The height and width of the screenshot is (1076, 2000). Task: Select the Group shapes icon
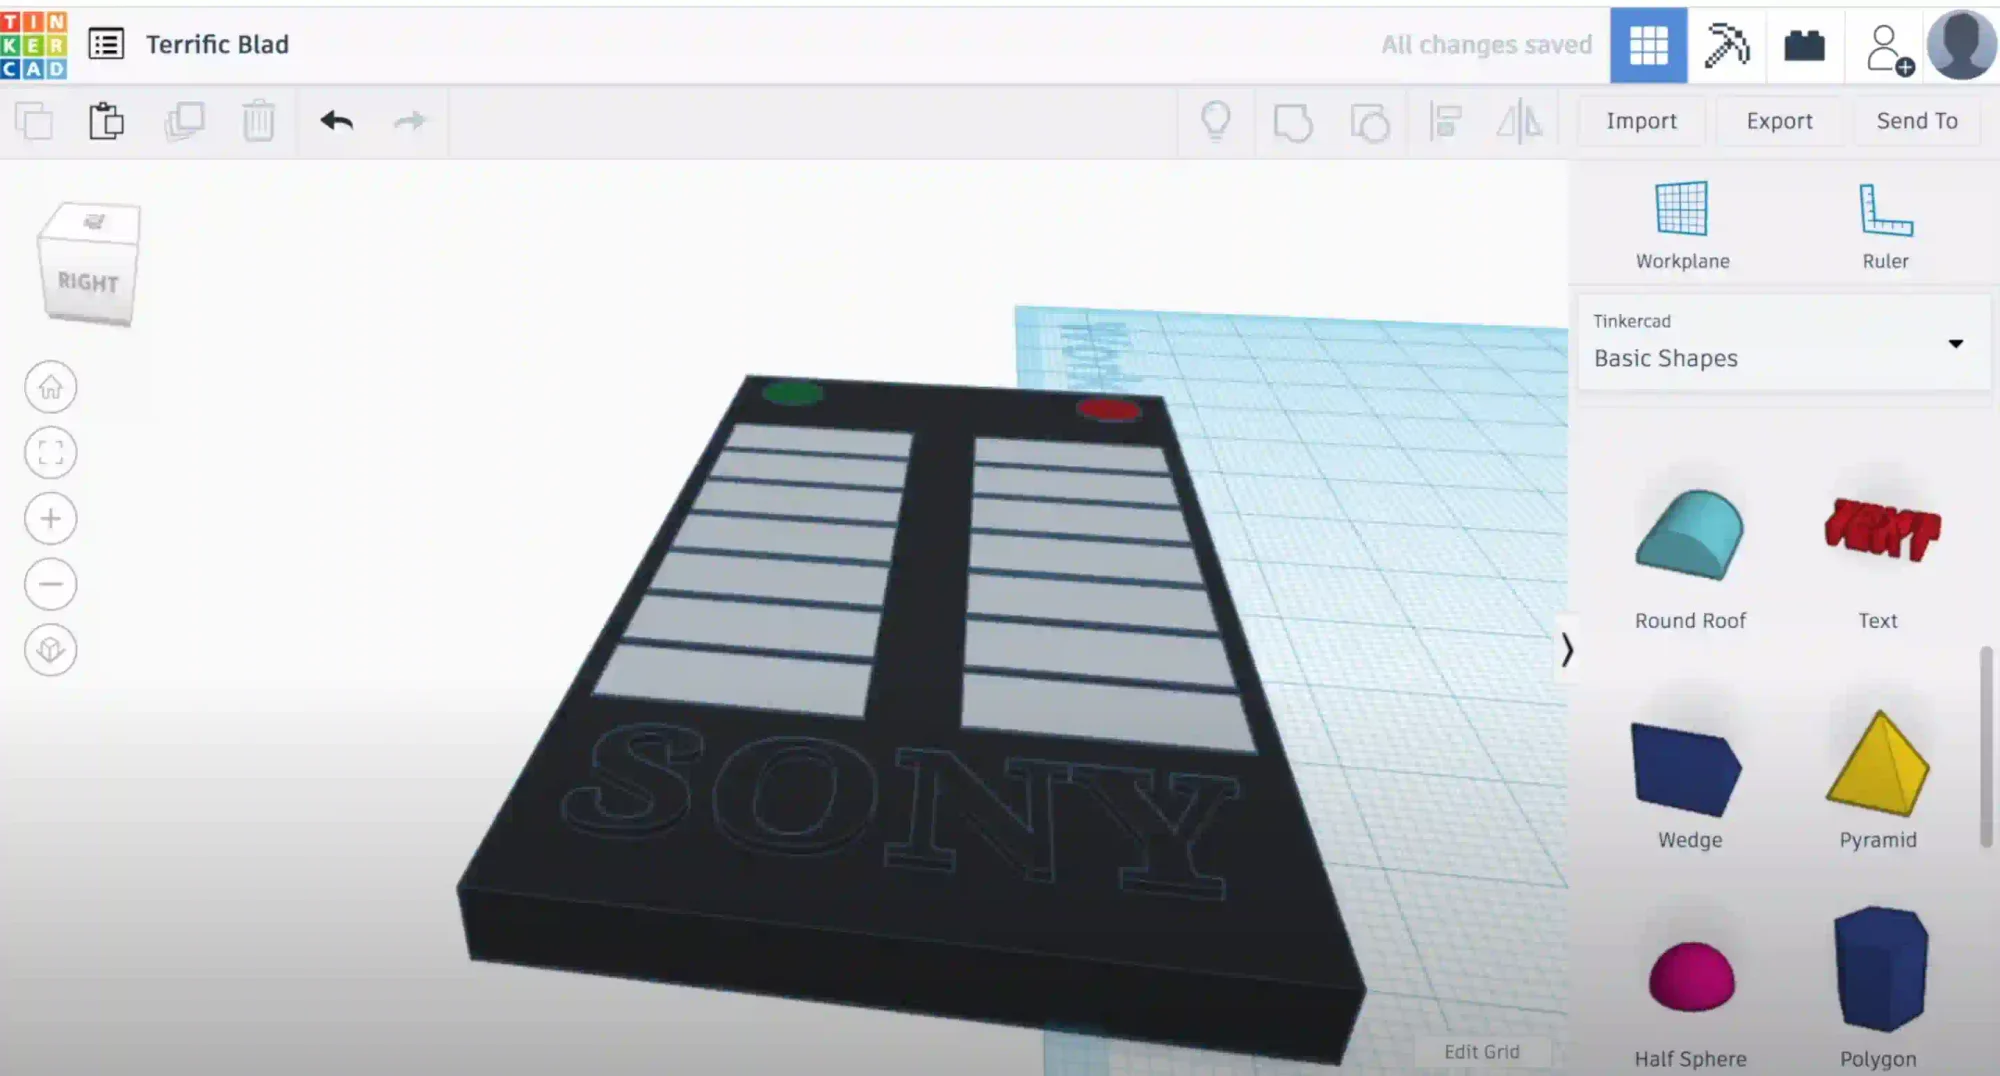click(1295, 120)
